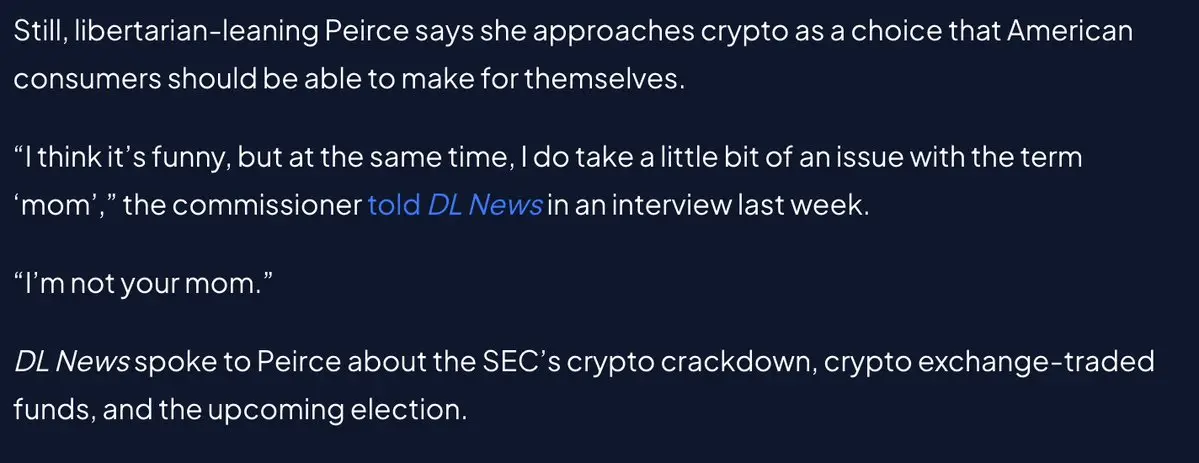Click the phrase 'in an interview last week'
1199x463 pixels.
709,207
